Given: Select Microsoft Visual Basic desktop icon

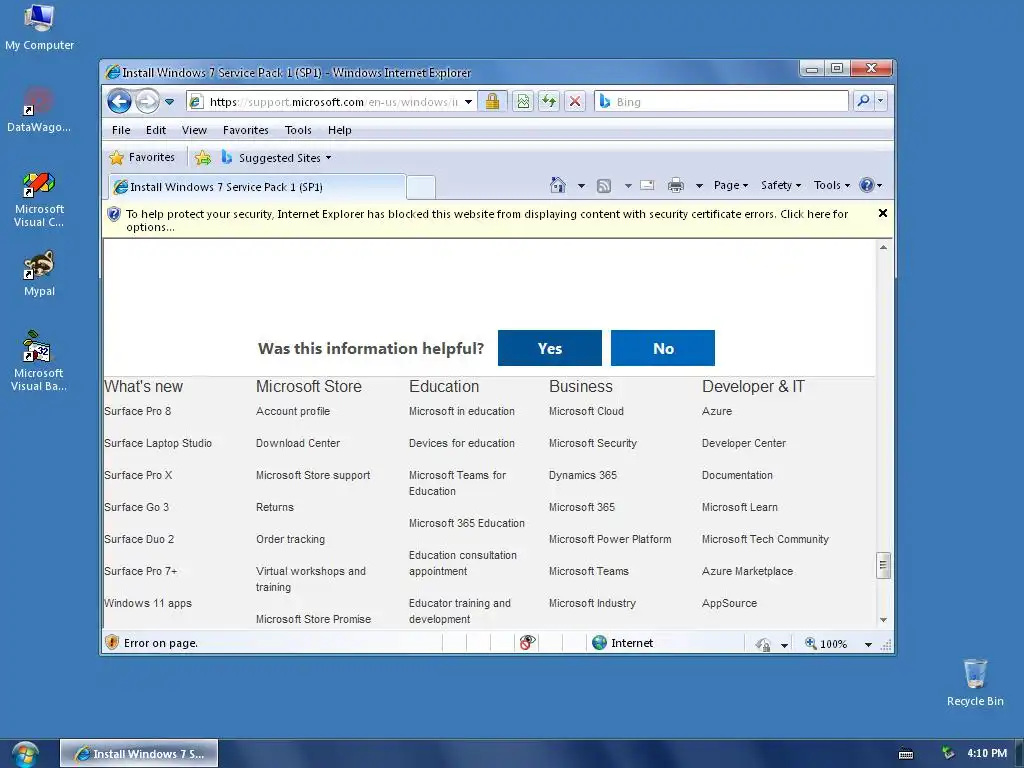Looking at the screenshot, I should point(39,361).
